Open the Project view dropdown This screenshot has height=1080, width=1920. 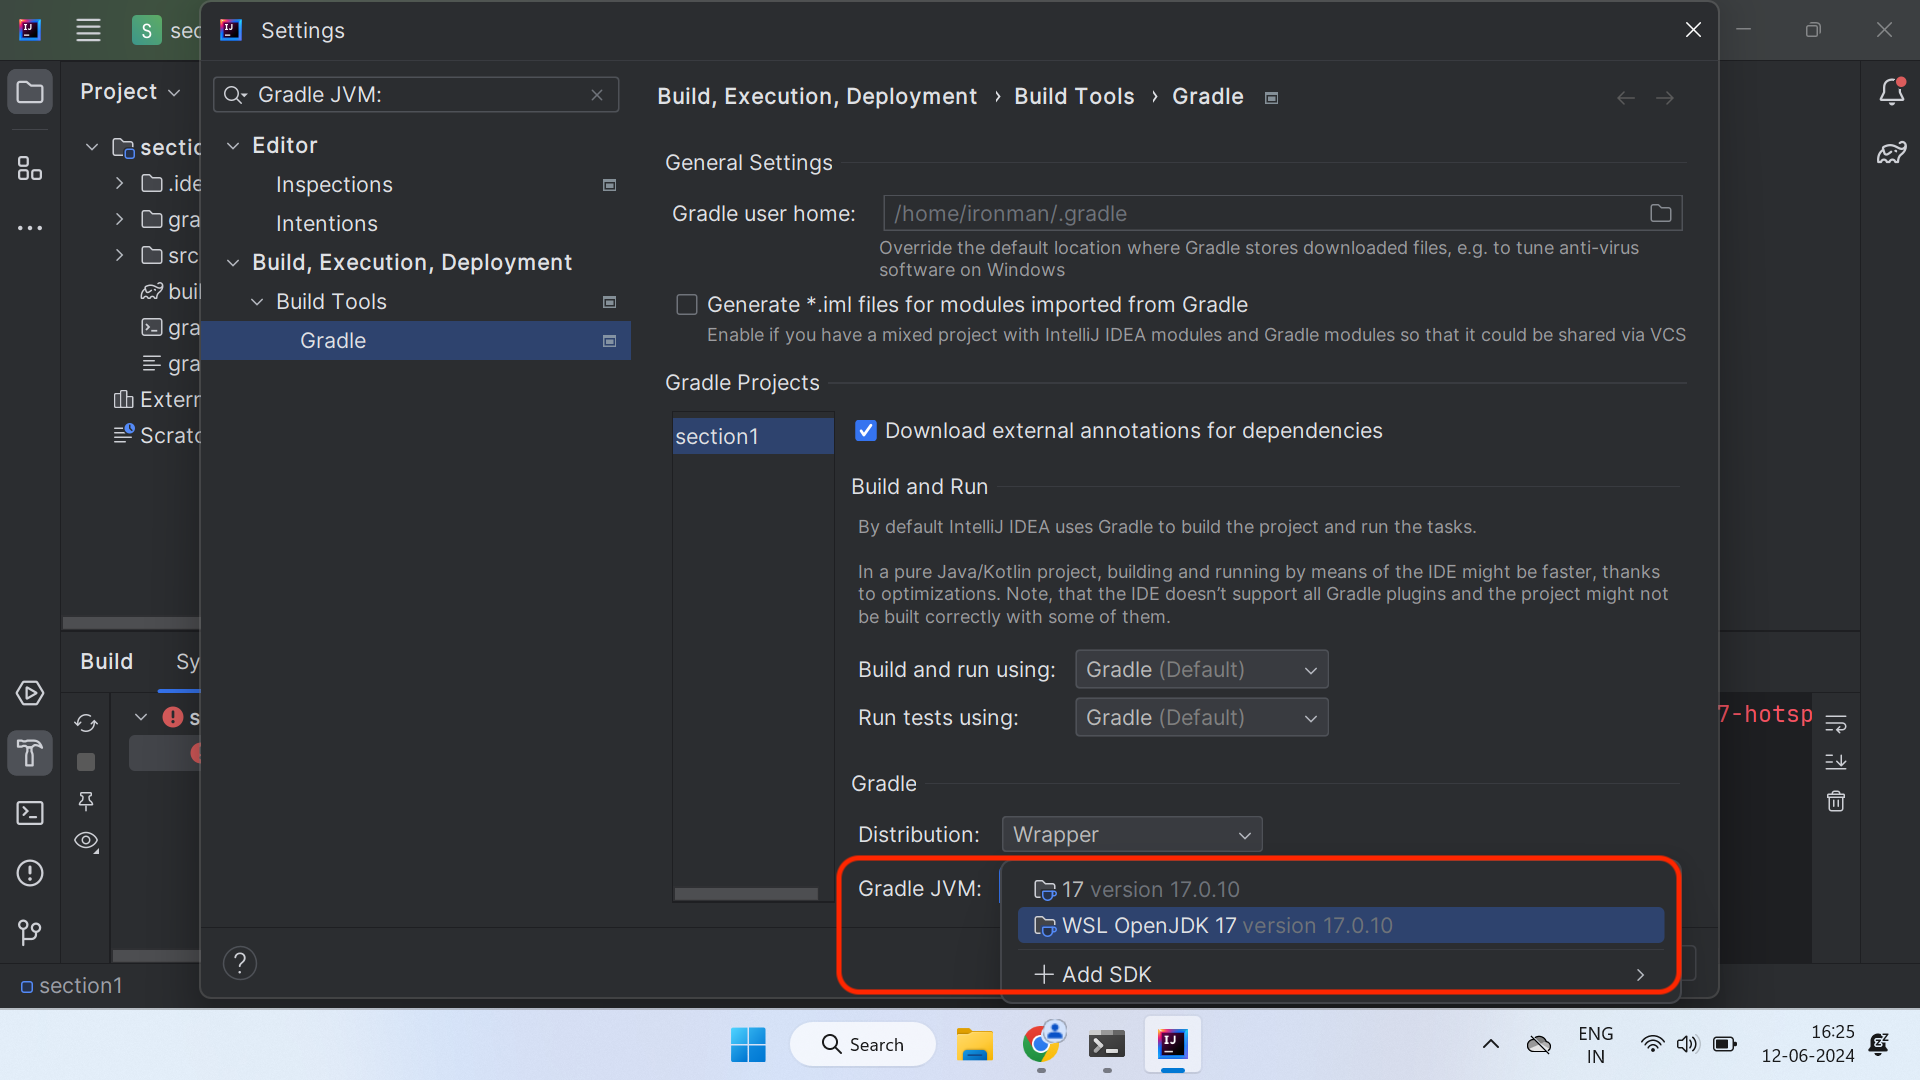click(130, 92)
